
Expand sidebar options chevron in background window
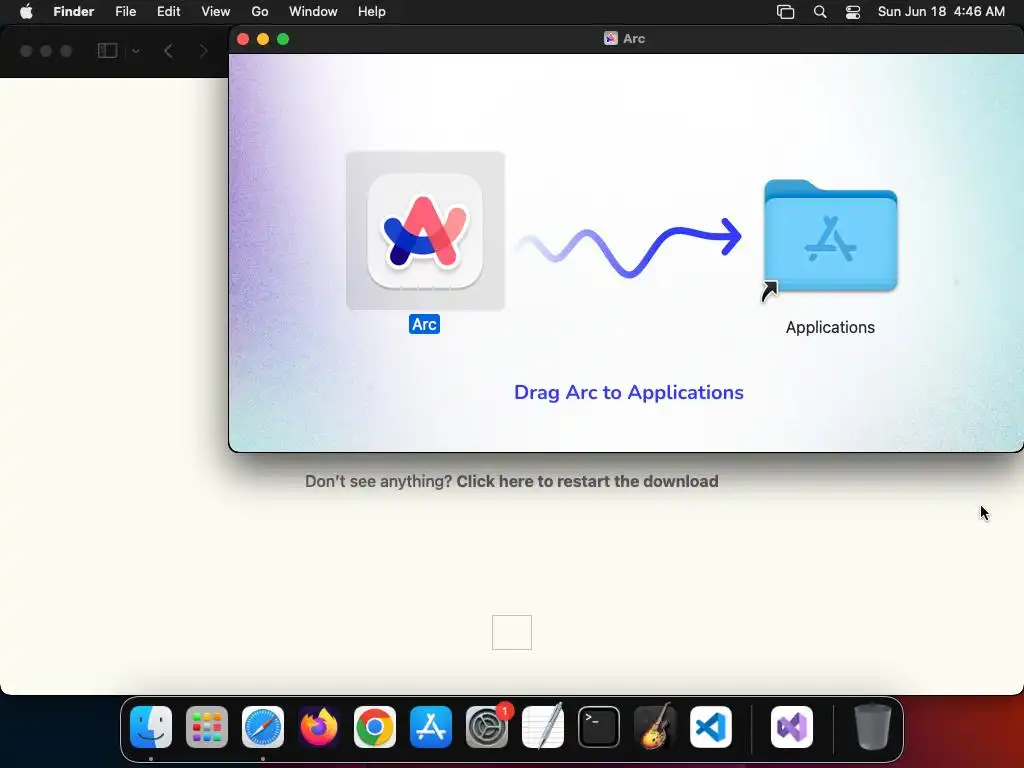136,51
